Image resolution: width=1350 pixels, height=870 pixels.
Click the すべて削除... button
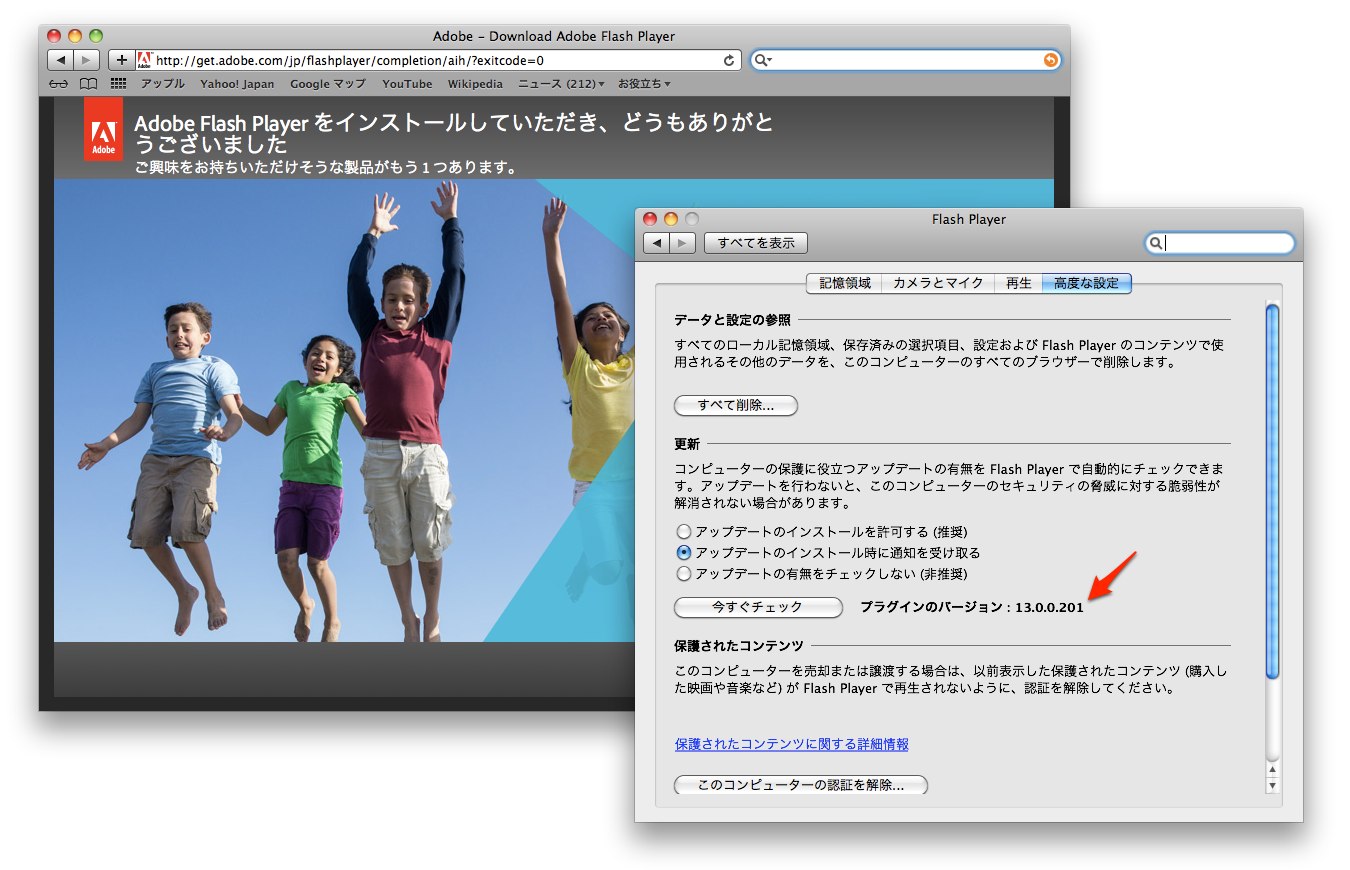click(736, 406)
